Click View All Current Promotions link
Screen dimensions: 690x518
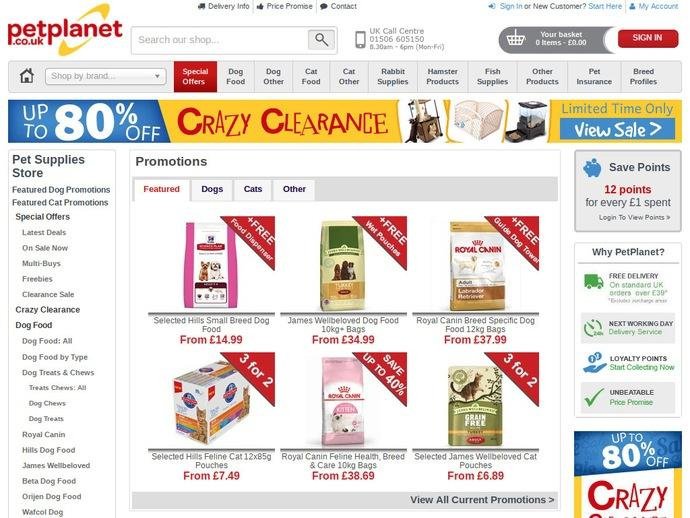tap(482, 500)
